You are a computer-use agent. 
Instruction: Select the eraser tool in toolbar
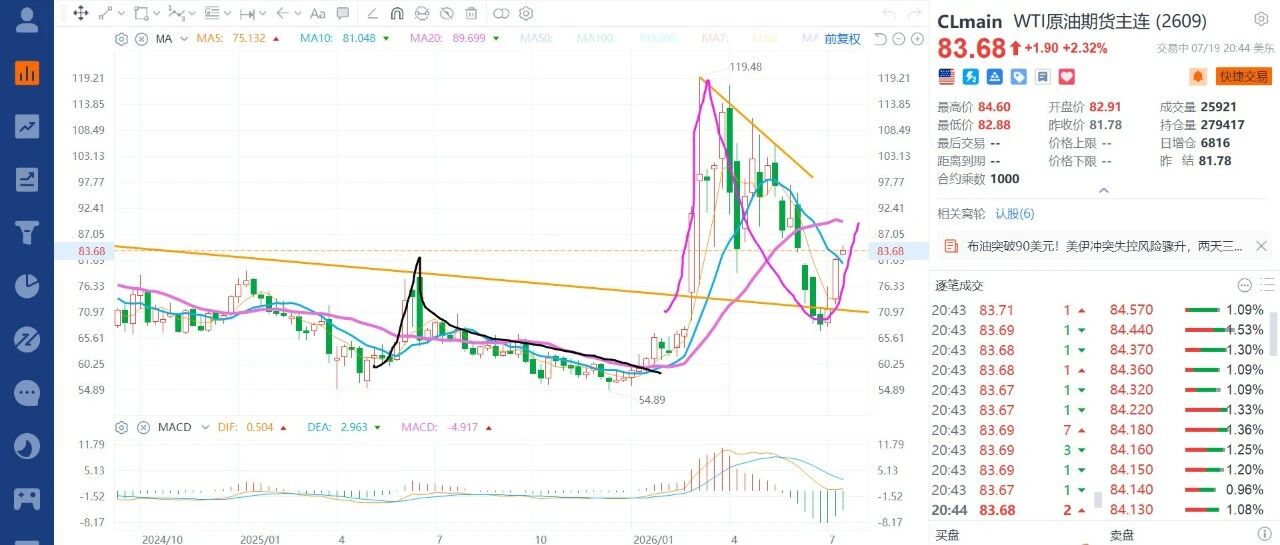coord(371,14)
